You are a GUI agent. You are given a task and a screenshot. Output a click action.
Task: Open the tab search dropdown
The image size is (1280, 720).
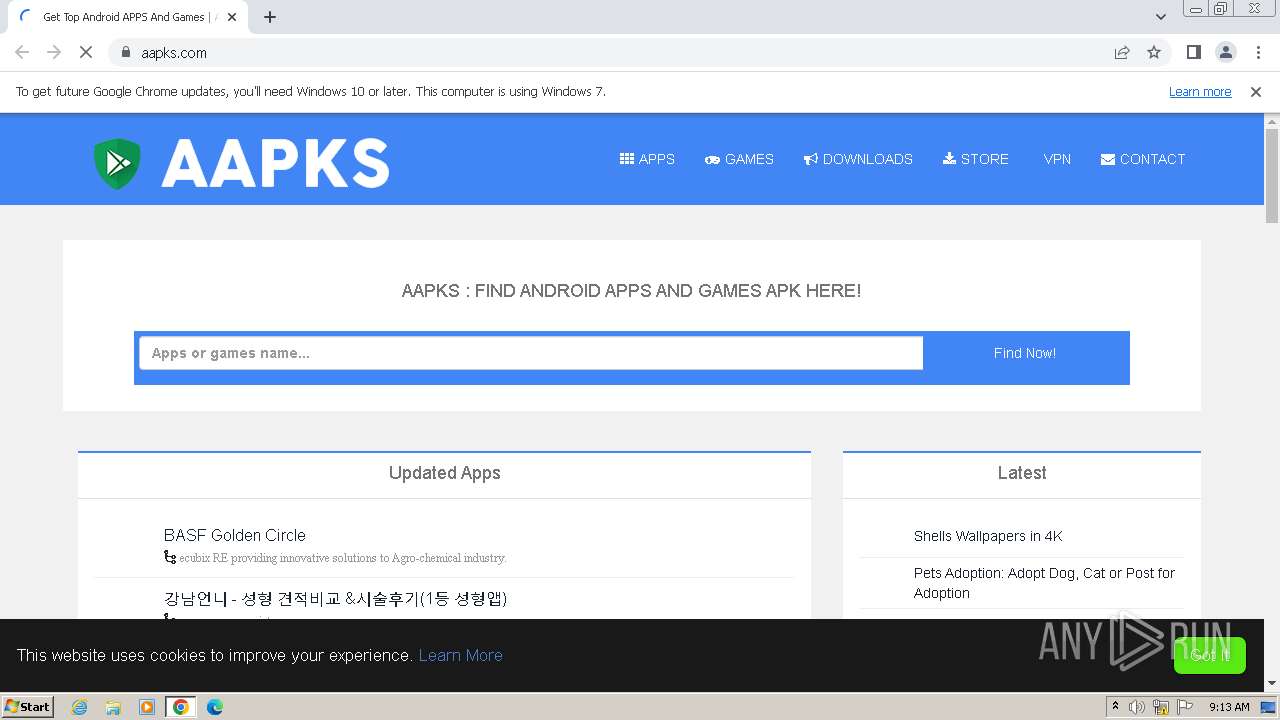click(x=1161, y=17)
